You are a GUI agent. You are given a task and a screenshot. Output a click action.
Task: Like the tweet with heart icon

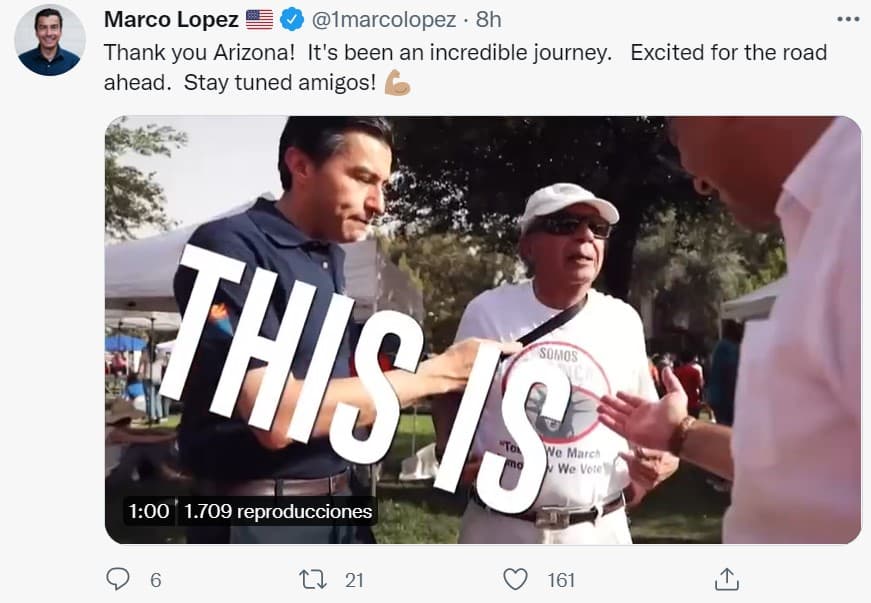[515, 579]
